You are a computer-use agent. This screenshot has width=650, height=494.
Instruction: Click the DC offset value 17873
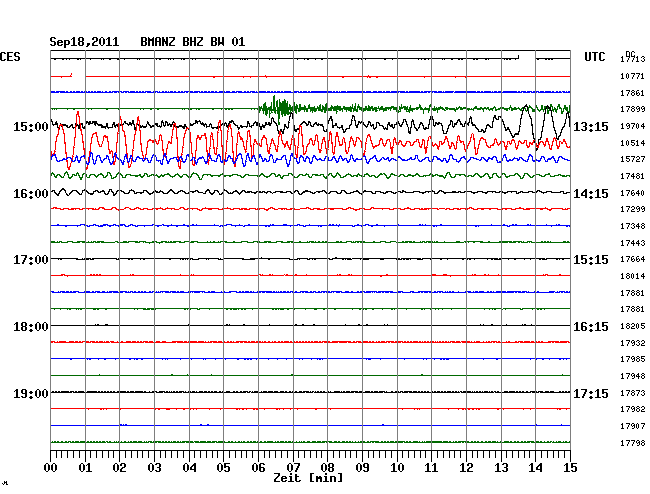633,393
